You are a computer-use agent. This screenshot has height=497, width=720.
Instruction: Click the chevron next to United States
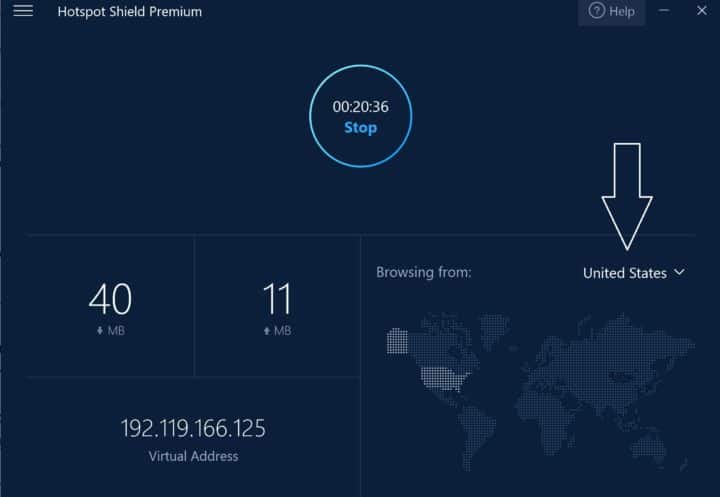point(679,272)
